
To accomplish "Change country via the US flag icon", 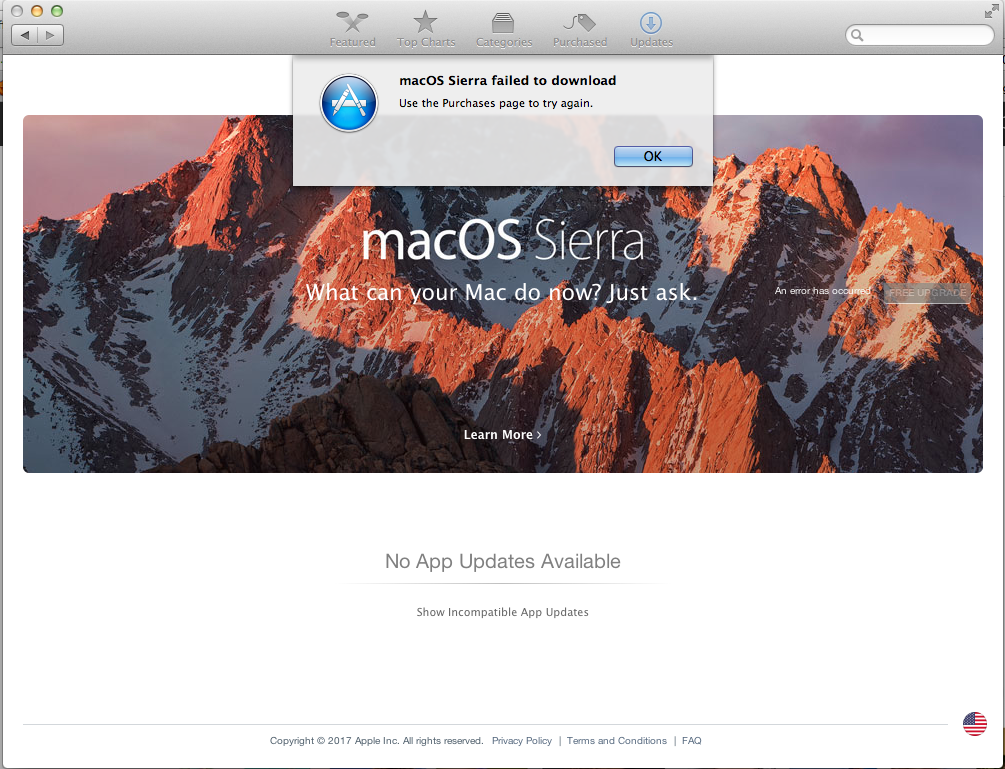I will 975,724.
